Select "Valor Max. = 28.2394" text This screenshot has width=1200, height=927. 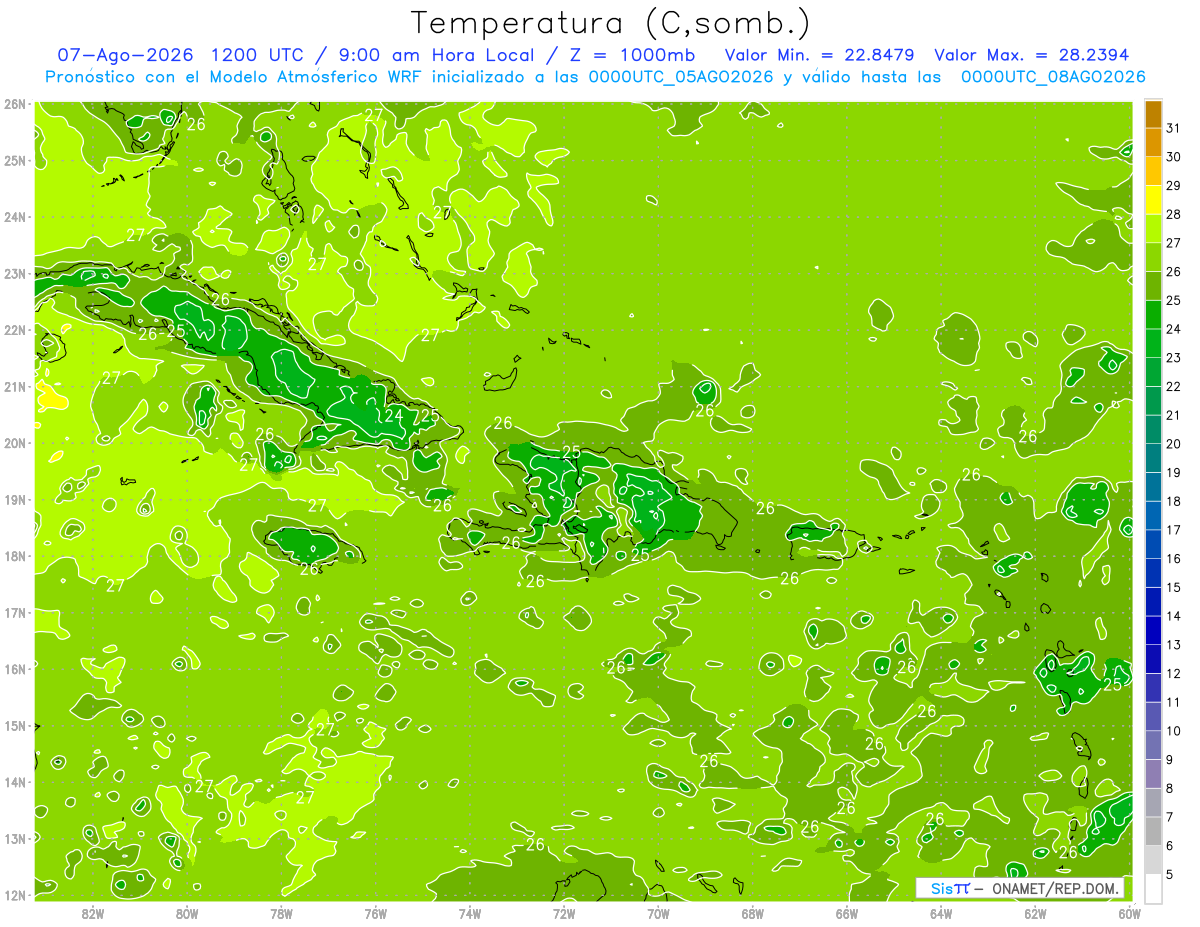pyautogui.click(x=1032, y=55)
